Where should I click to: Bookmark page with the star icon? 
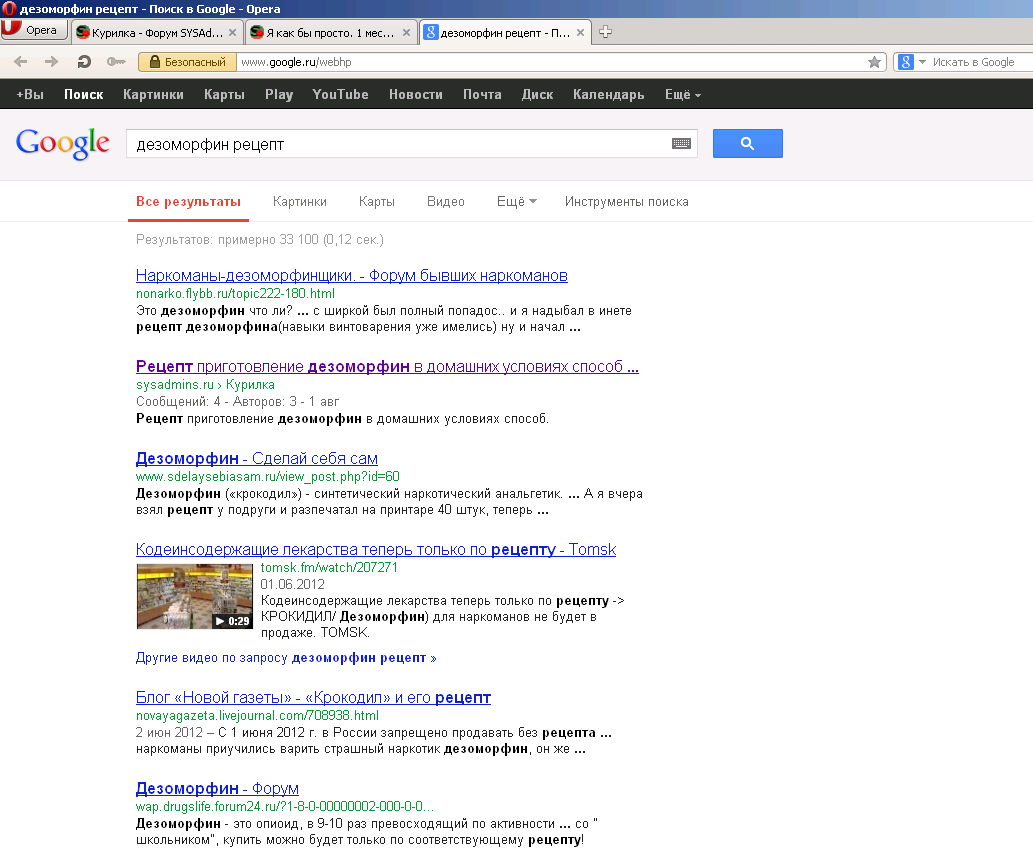[x=874, y=62]
